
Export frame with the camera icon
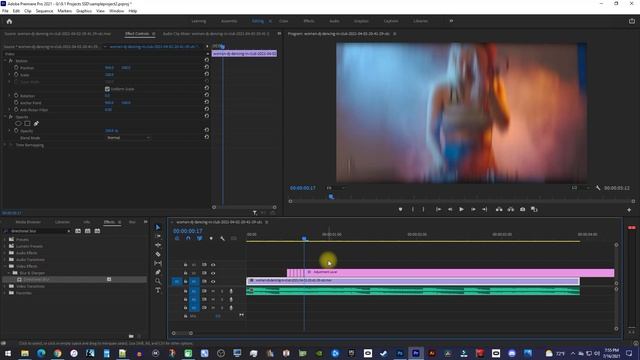click(522, 209)
